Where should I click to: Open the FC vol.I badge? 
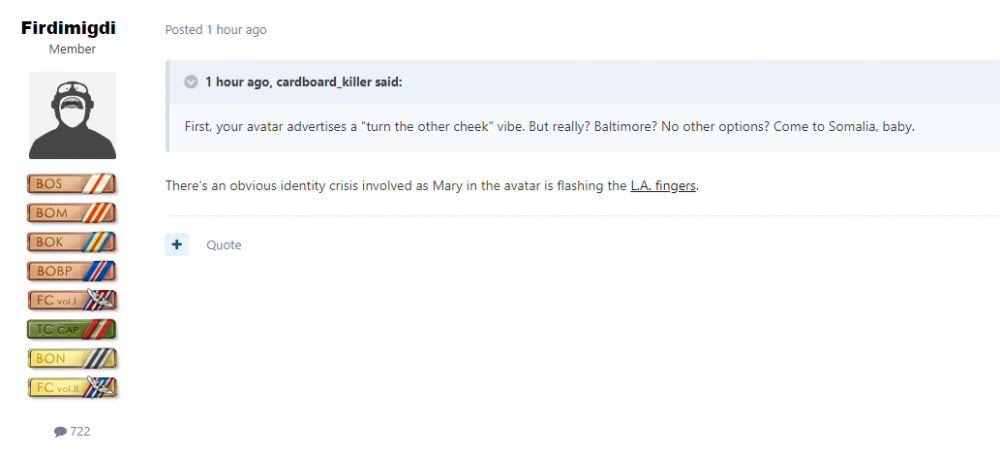click(72, 300)
